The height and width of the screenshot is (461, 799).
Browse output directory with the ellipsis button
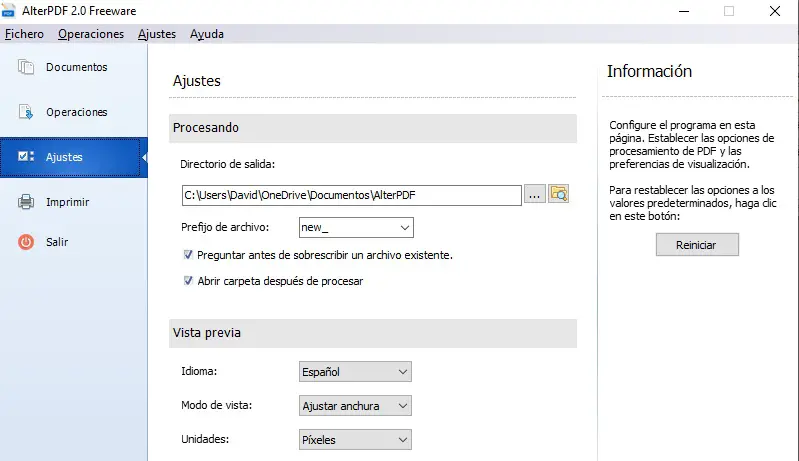(x=535, y=194)
